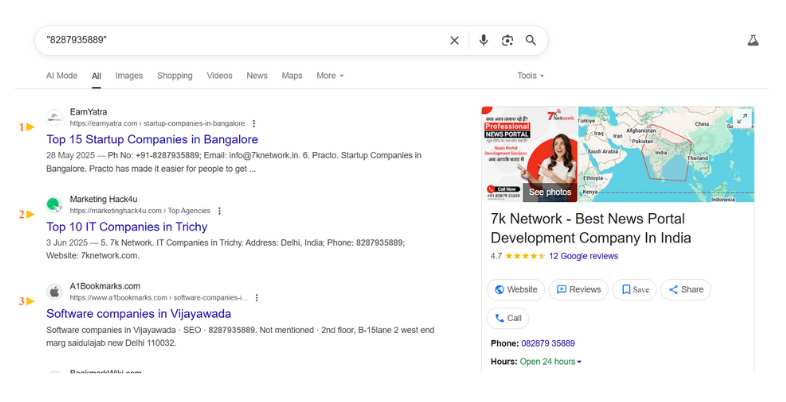Image resolution: width=786 pixels, height=402 pixels.
Task: Expand the map in the knowledge panel
Action: pyautogui.click(x=743, y=119)
